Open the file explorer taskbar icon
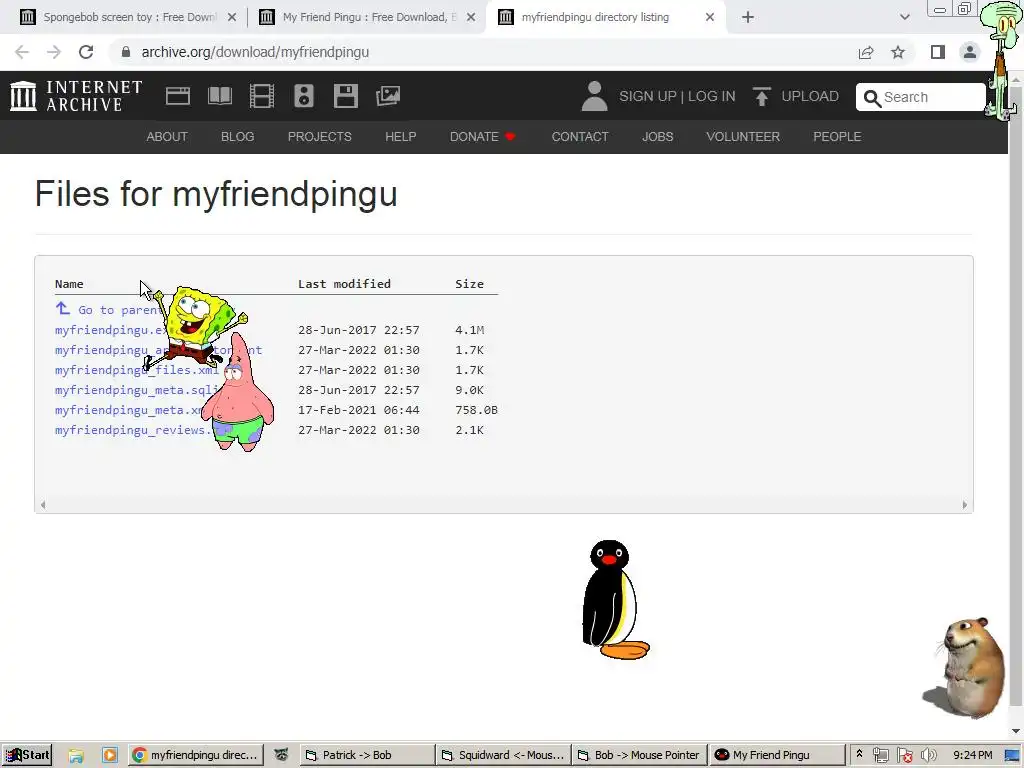 76,756
